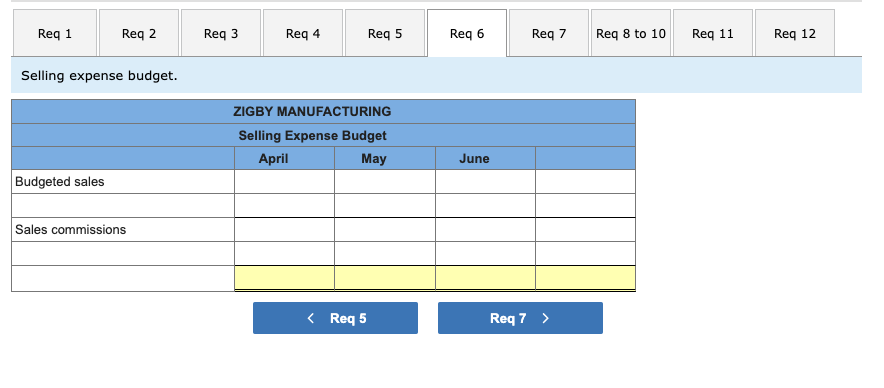Screen dimensions: 884x388
Task: Click the ZIGBY MANUFACTURING title
Action: pos(312,112)
